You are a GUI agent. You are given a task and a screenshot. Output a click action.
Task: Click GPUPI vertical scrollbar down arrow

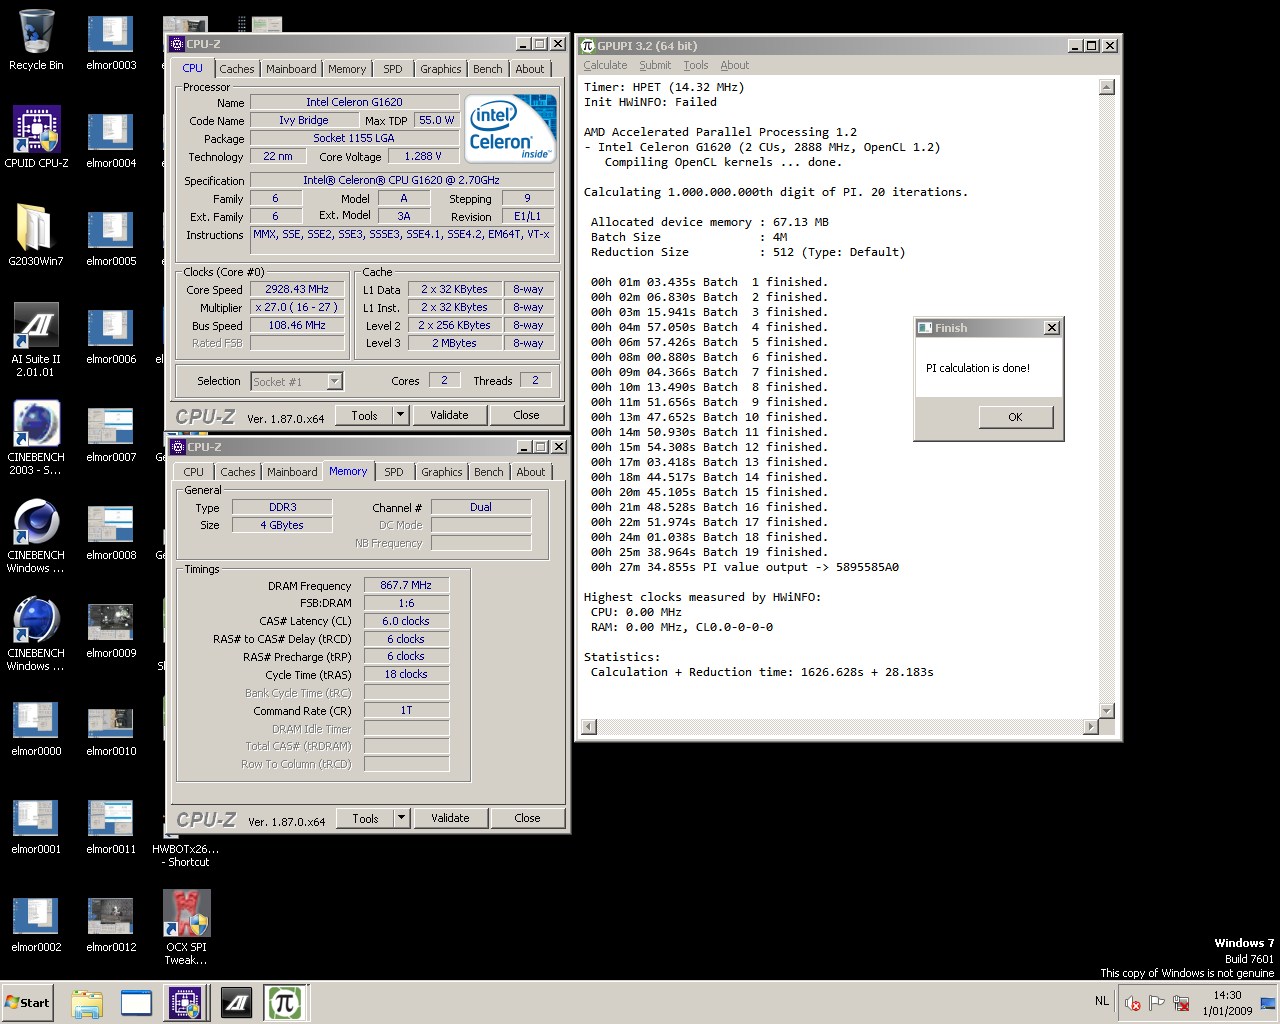coord(1106,711)
